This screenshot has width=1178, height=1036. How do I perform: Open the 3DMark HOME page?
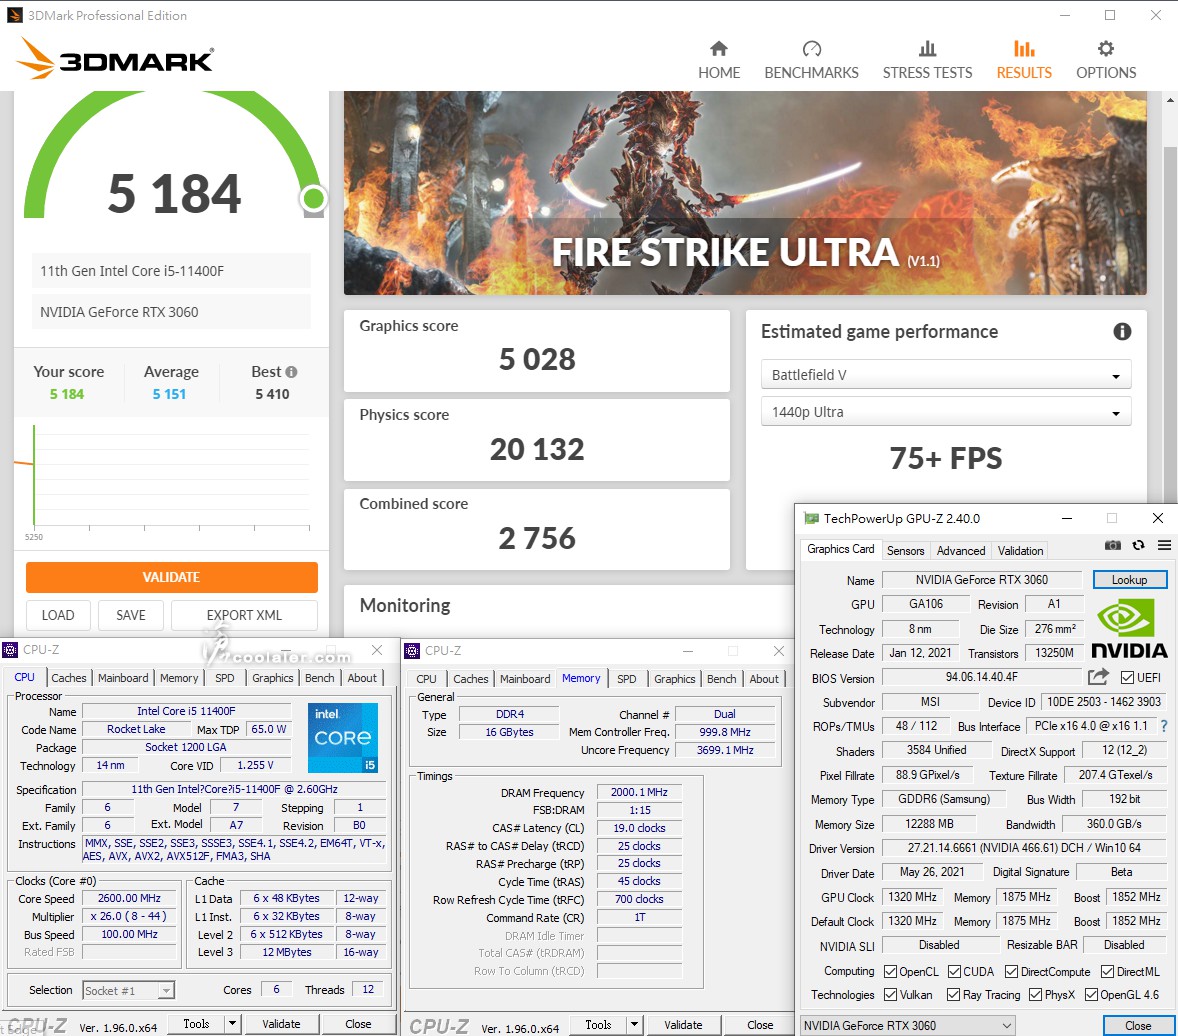coord(719,60)
